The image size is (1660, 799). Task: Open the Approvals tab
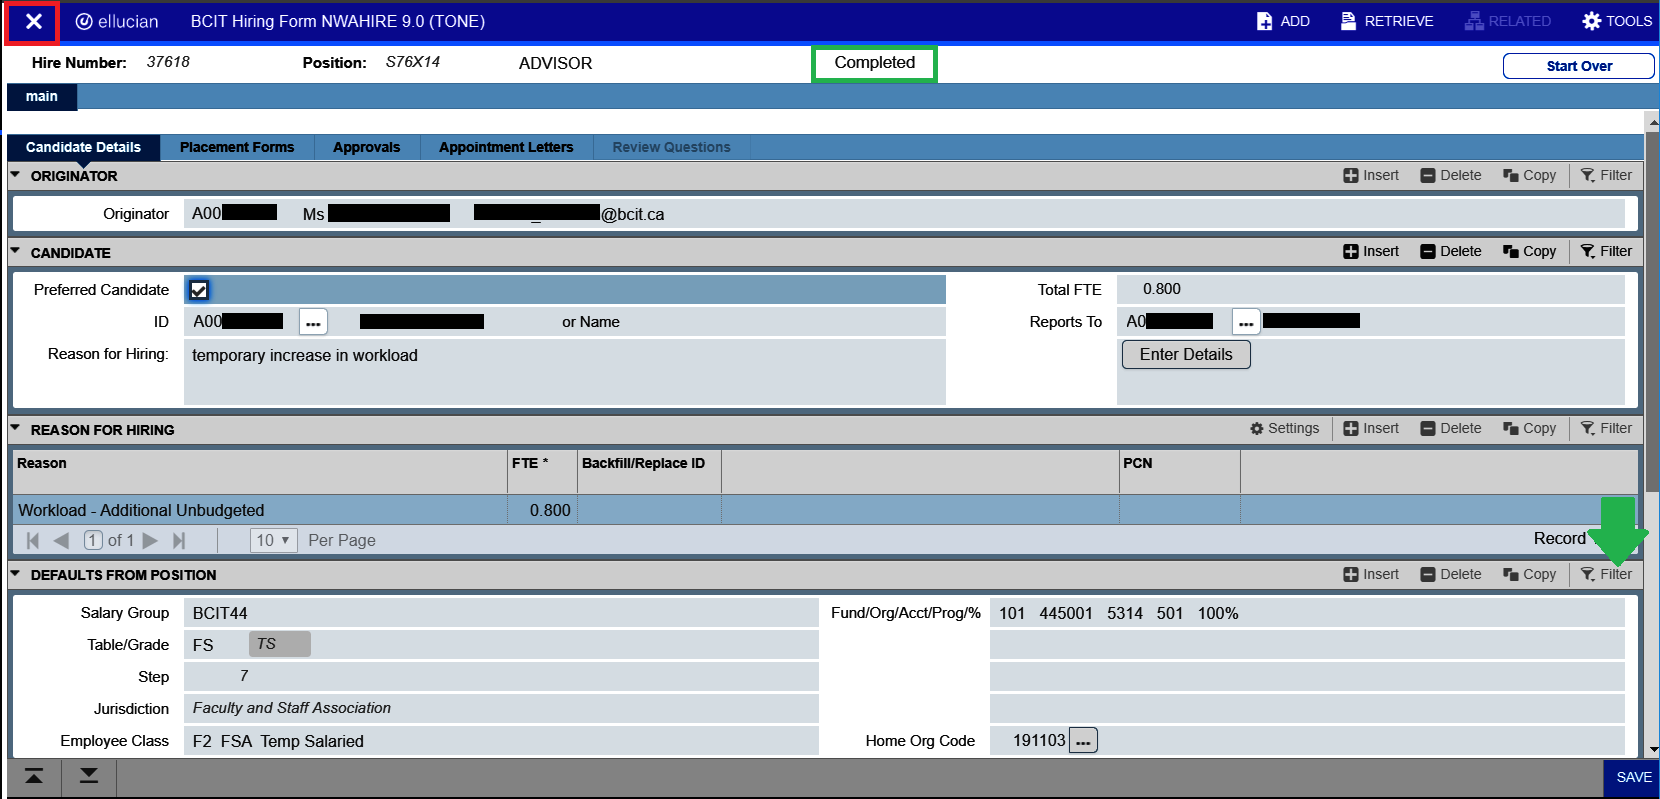click(366, 147)
